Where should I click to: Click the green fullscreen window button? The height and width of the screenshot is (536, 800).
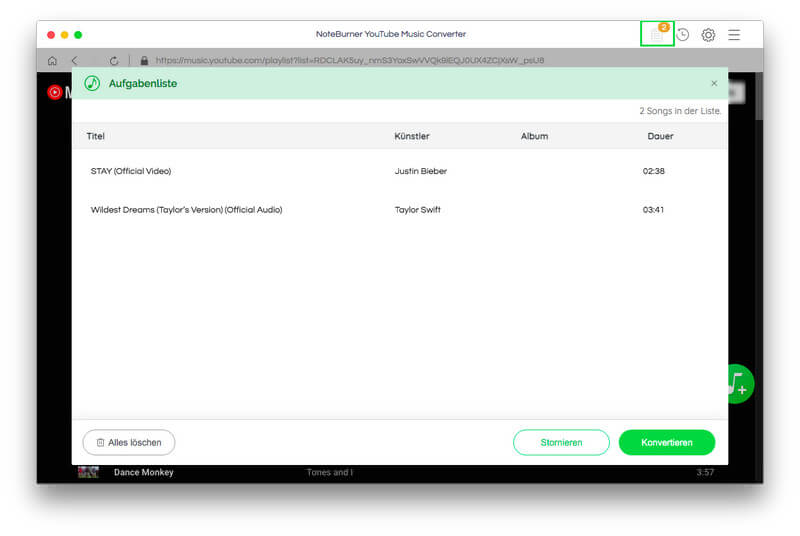78,35
